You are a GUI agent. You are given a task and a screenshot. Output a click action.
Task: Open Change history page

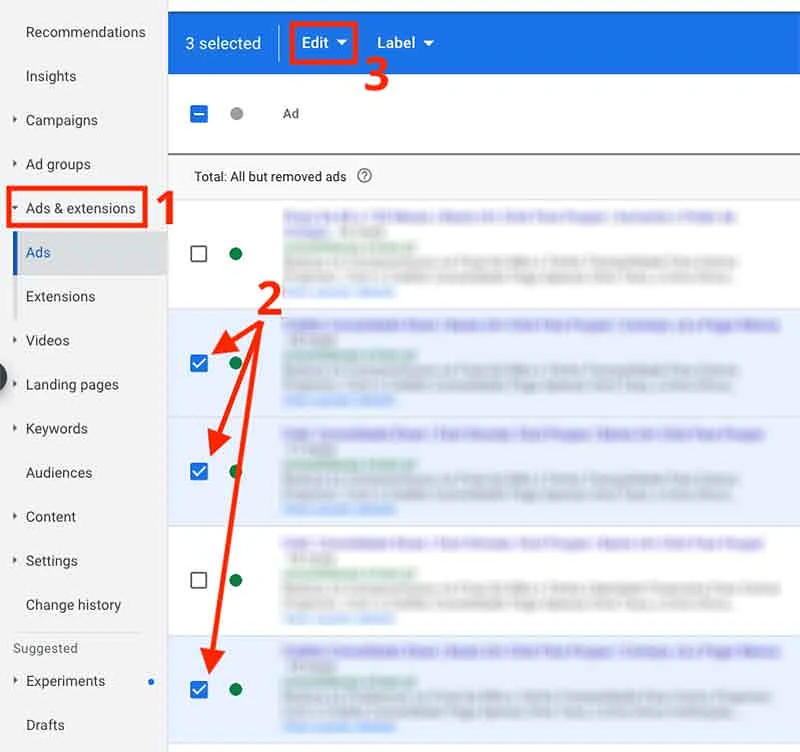tap(73, 605)
